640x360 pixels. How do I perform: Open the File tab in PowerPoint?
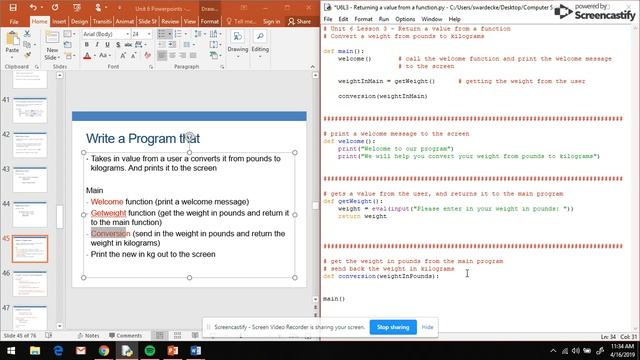click(x=14, y=21)
